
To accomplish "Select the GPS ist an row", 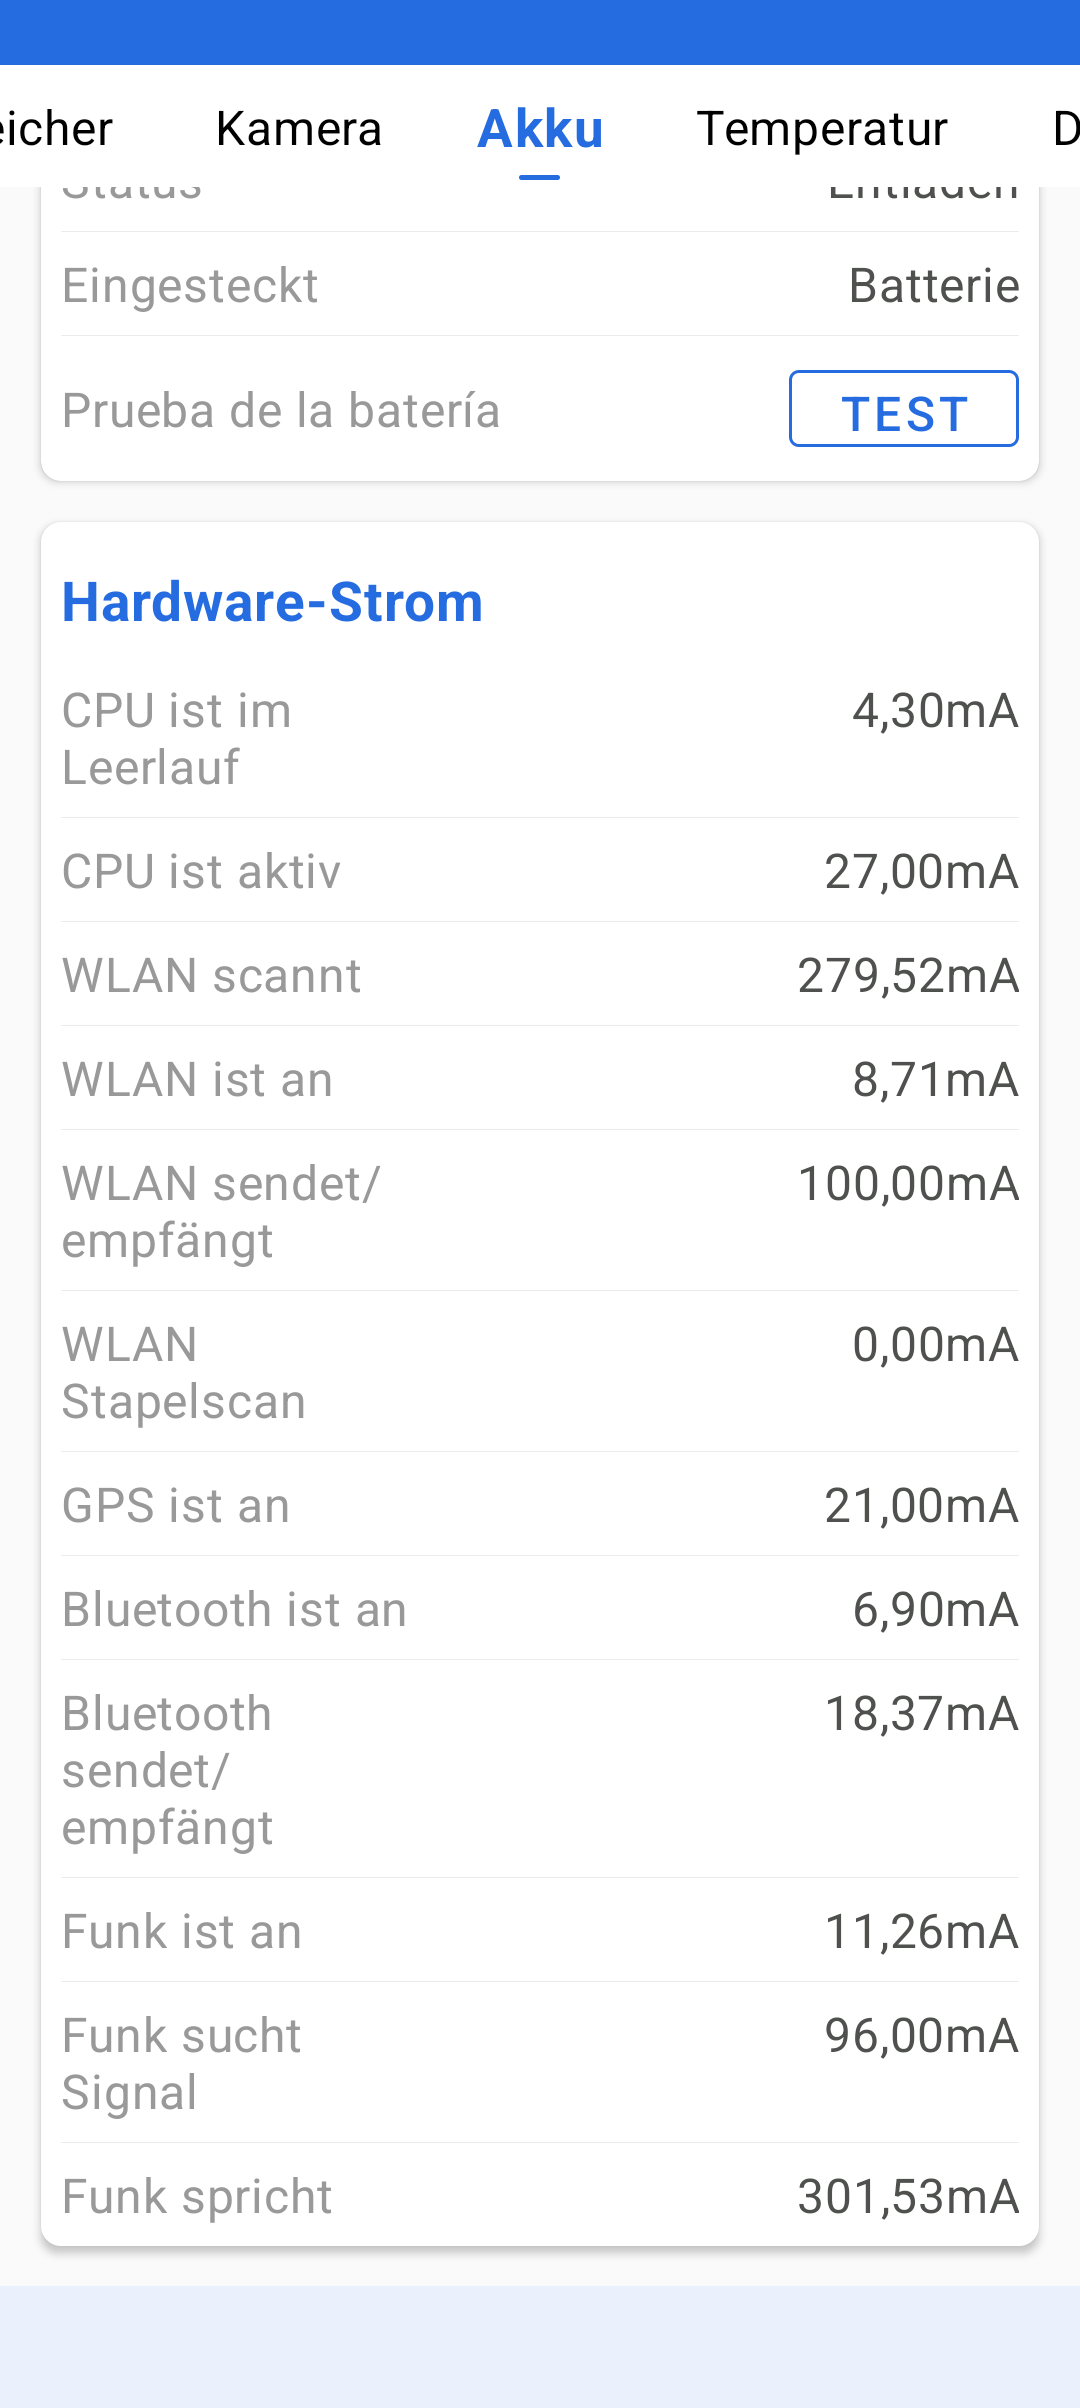I will (x=540, y=1505).
